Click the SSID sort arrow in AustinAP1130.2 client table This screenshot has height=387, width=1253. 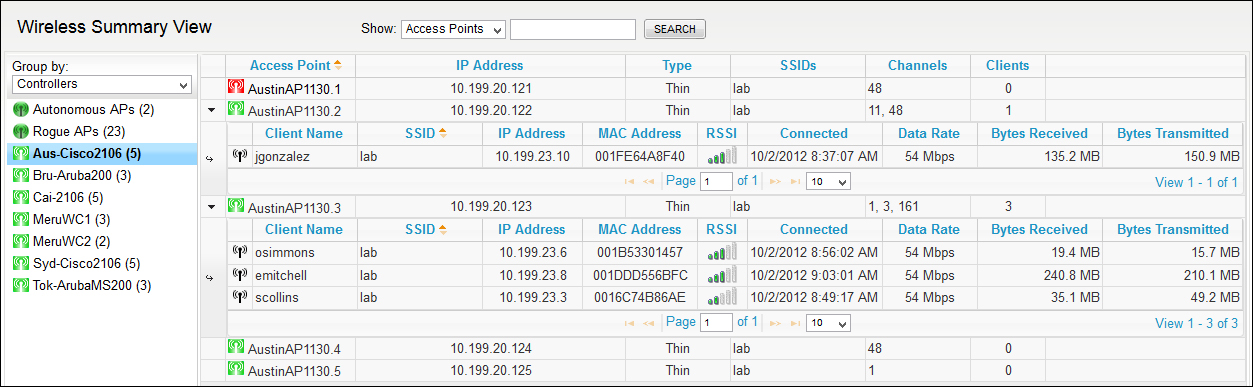point(443,133)
